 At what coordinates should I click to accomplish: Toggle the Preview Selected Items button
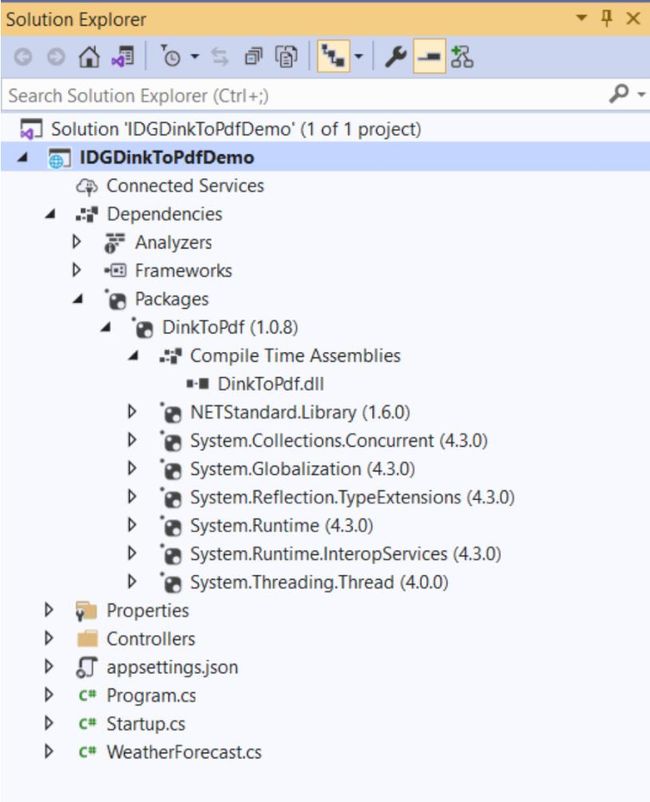click(x=429, y=56)
